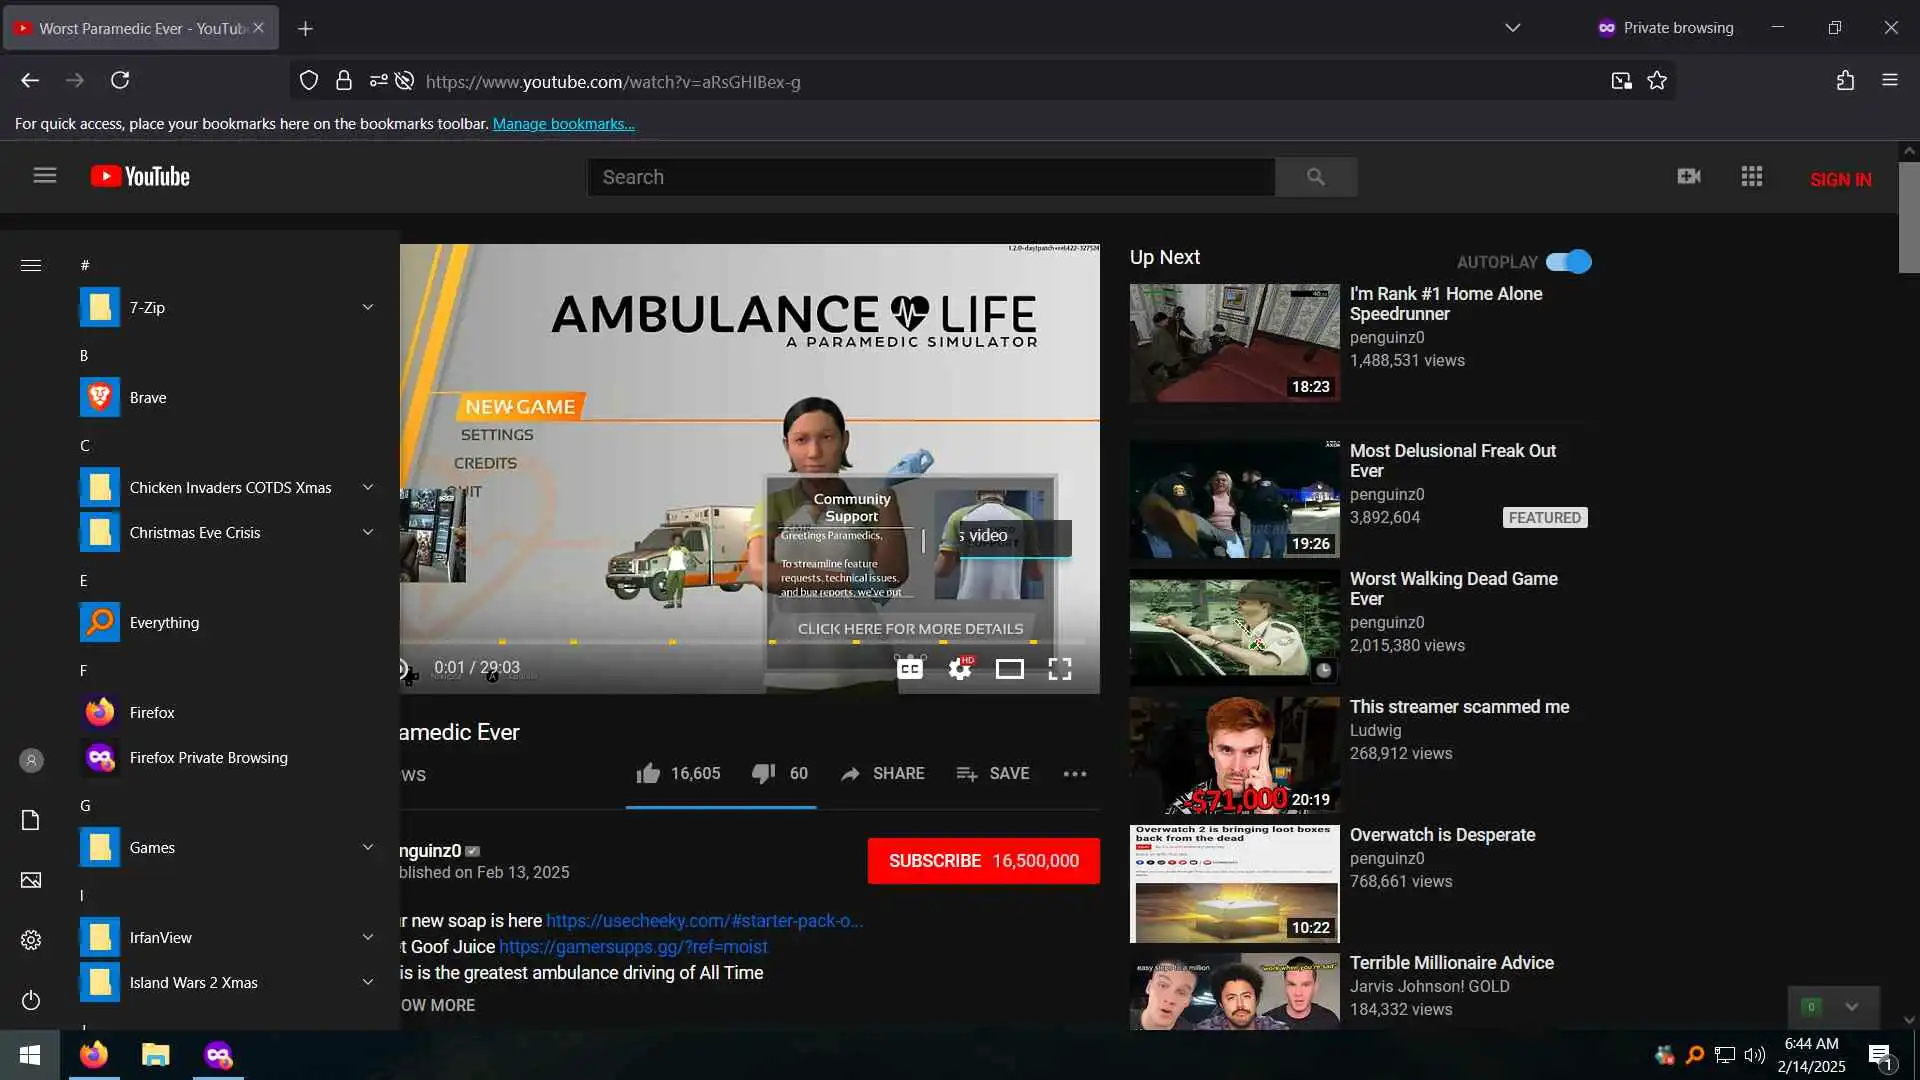Open the Manage bookmarks link
Screen dimensions: 1920x1080
[563, 124]
